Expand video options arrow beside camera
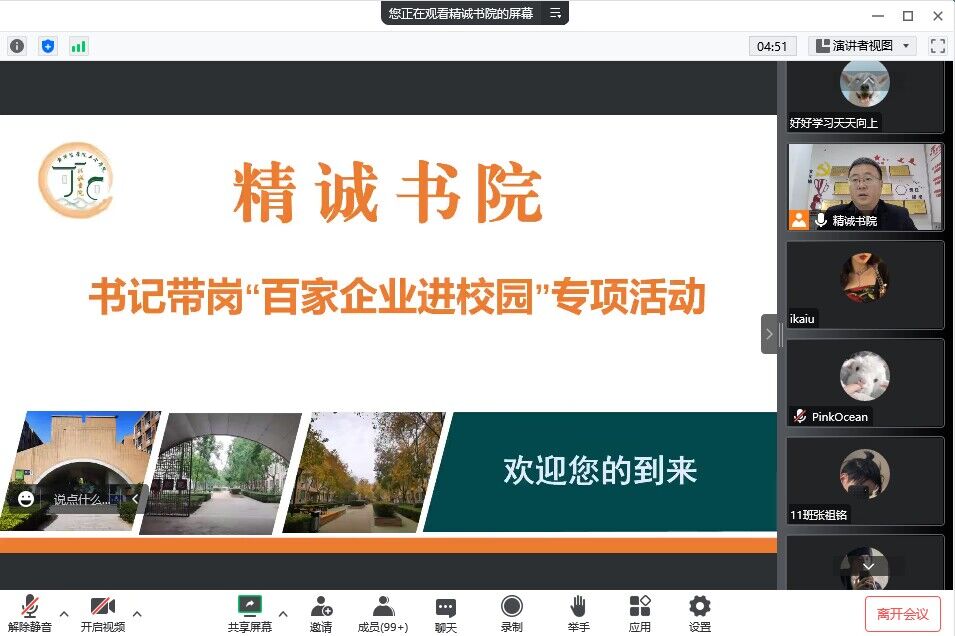 point(137,613)
